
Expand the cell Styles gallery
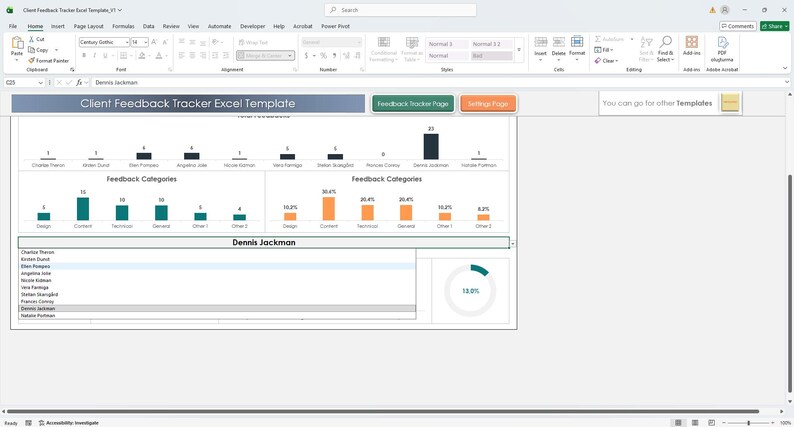point(519,50)
